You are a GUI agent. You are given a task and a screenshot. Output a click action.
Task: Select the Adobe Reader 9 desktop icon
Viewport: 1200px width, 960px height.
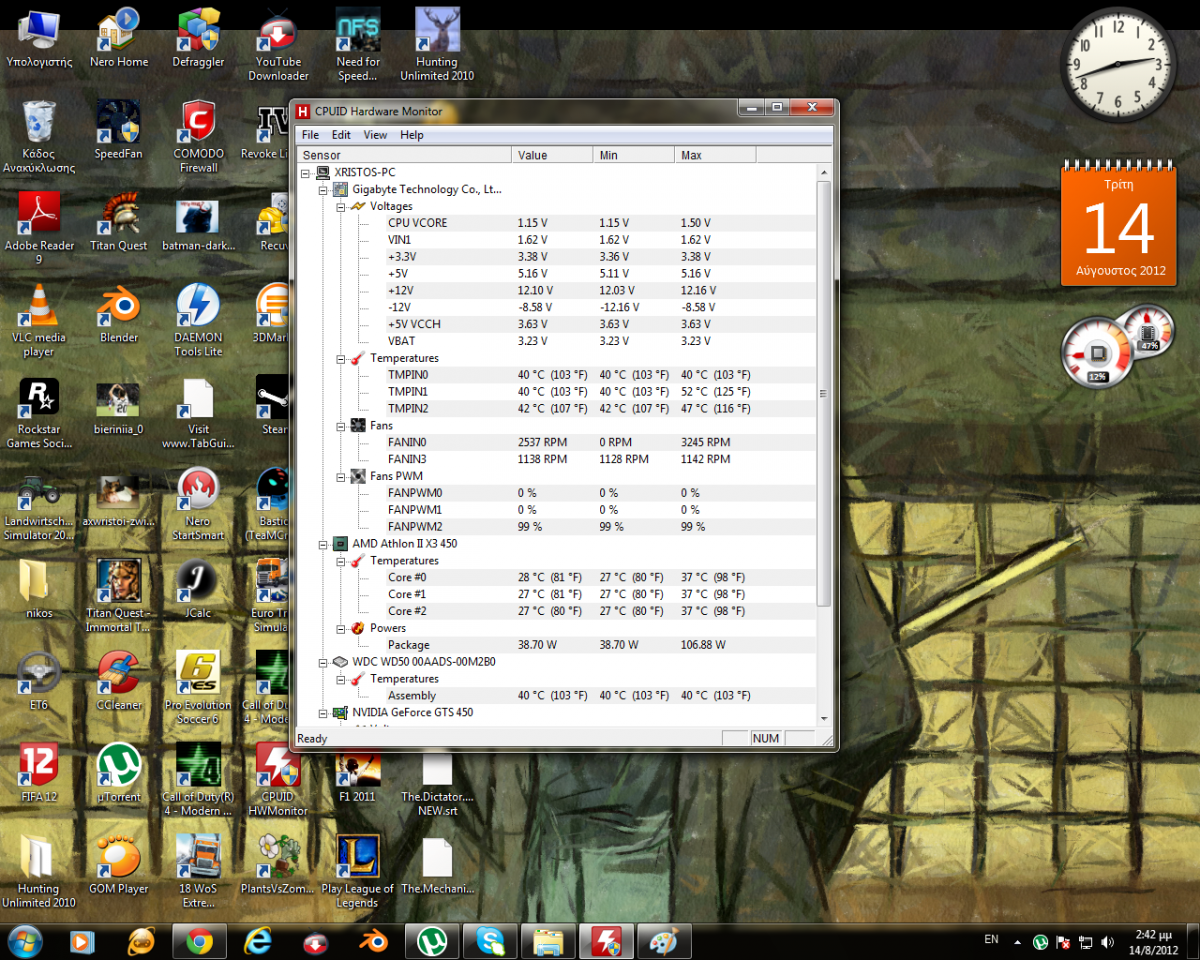(39, 229)
